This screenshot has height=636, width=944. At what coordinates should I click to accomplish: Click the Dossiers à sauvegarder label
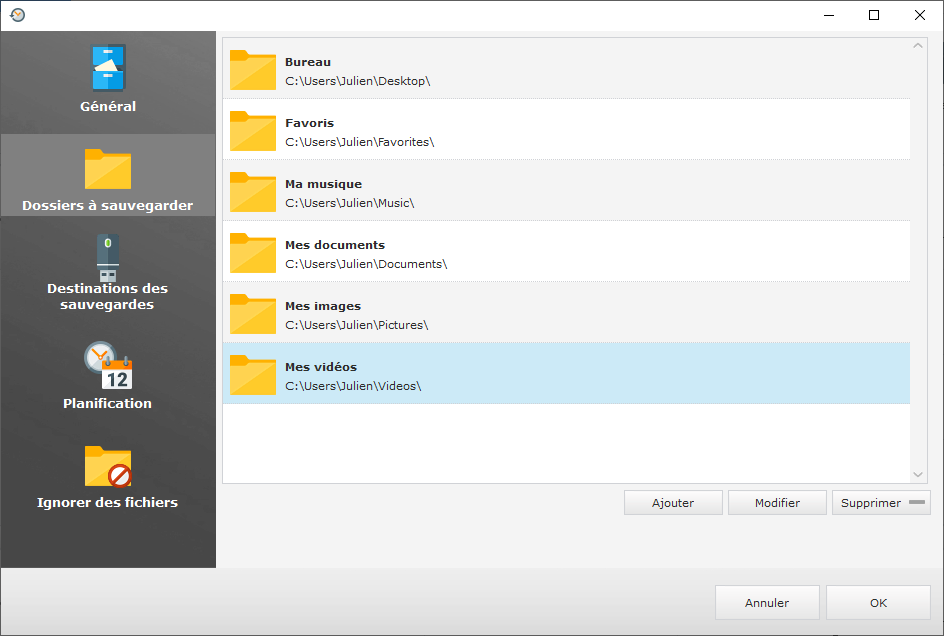[x=108, y=205]
